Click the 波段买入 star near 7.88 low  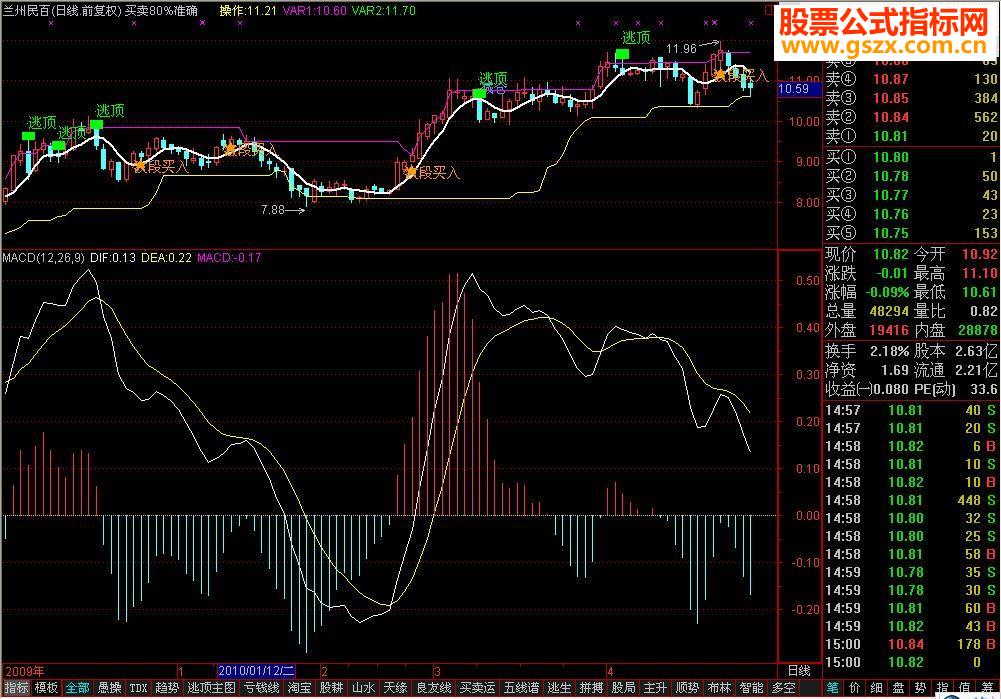pyautogui.click(x=411, y=172)
